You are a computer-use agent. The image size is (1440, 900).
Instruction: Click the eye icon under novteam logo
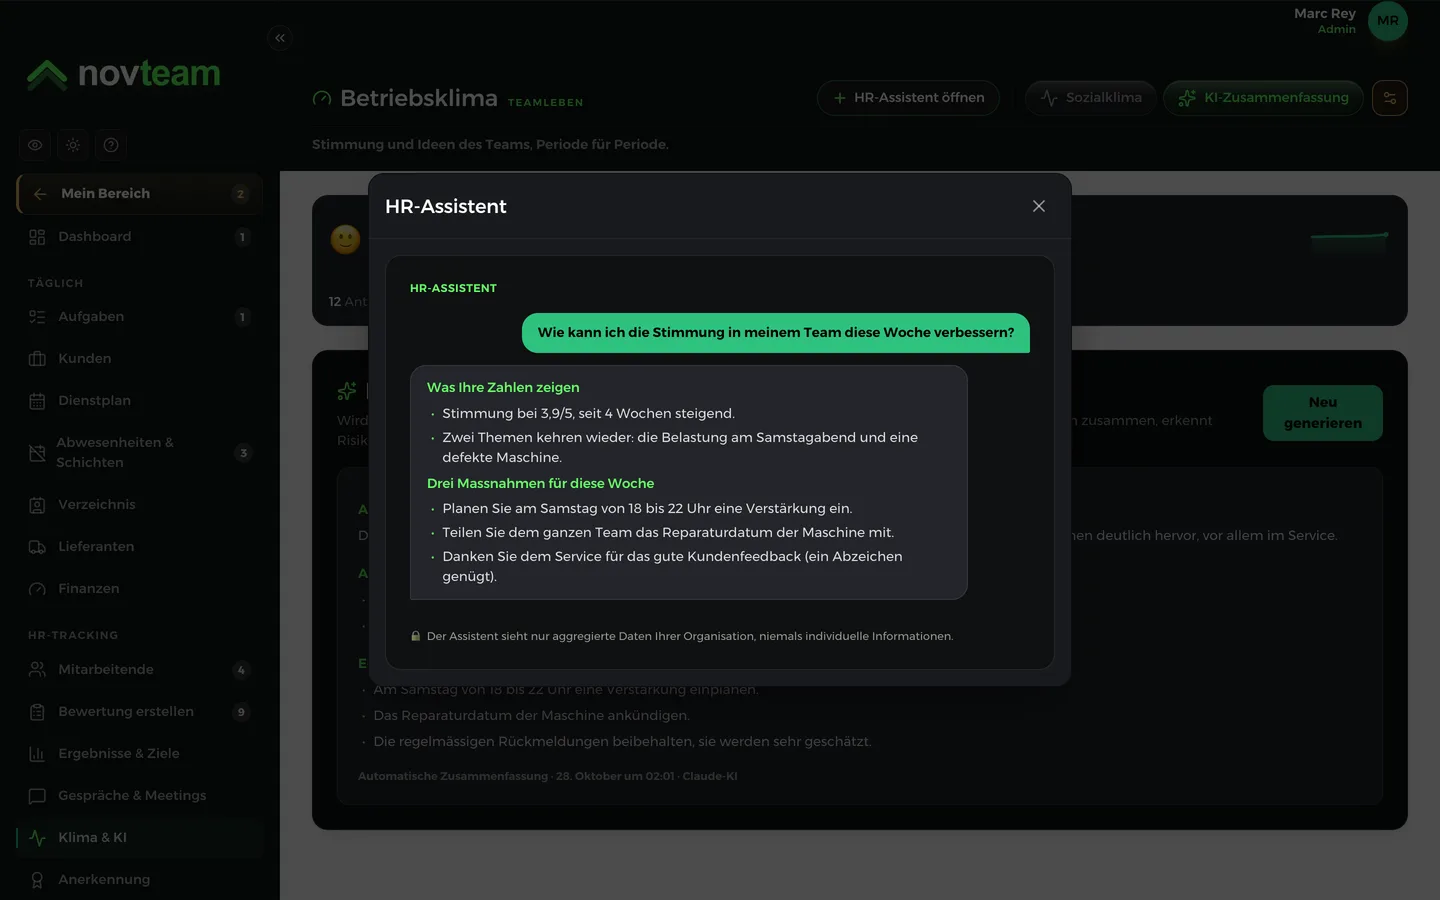tap(35, 145)
